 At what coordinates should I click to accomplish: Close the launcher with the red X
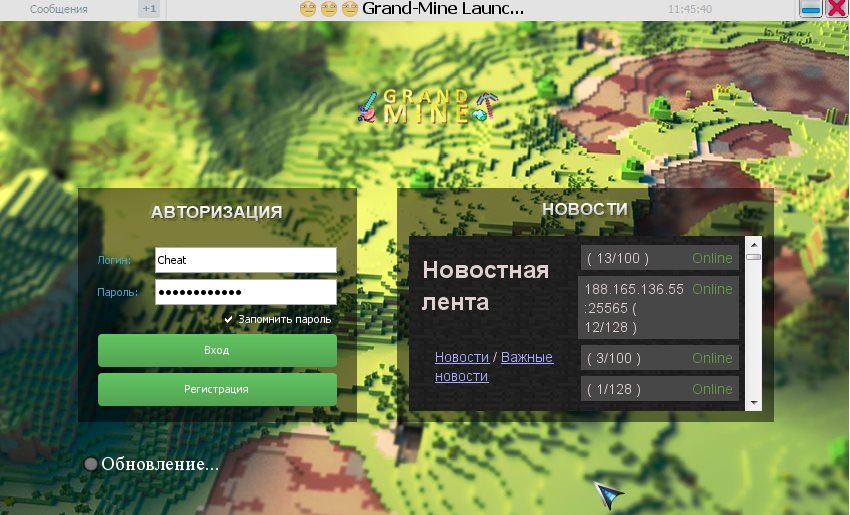pyautogui.click(x=836, y=9)
